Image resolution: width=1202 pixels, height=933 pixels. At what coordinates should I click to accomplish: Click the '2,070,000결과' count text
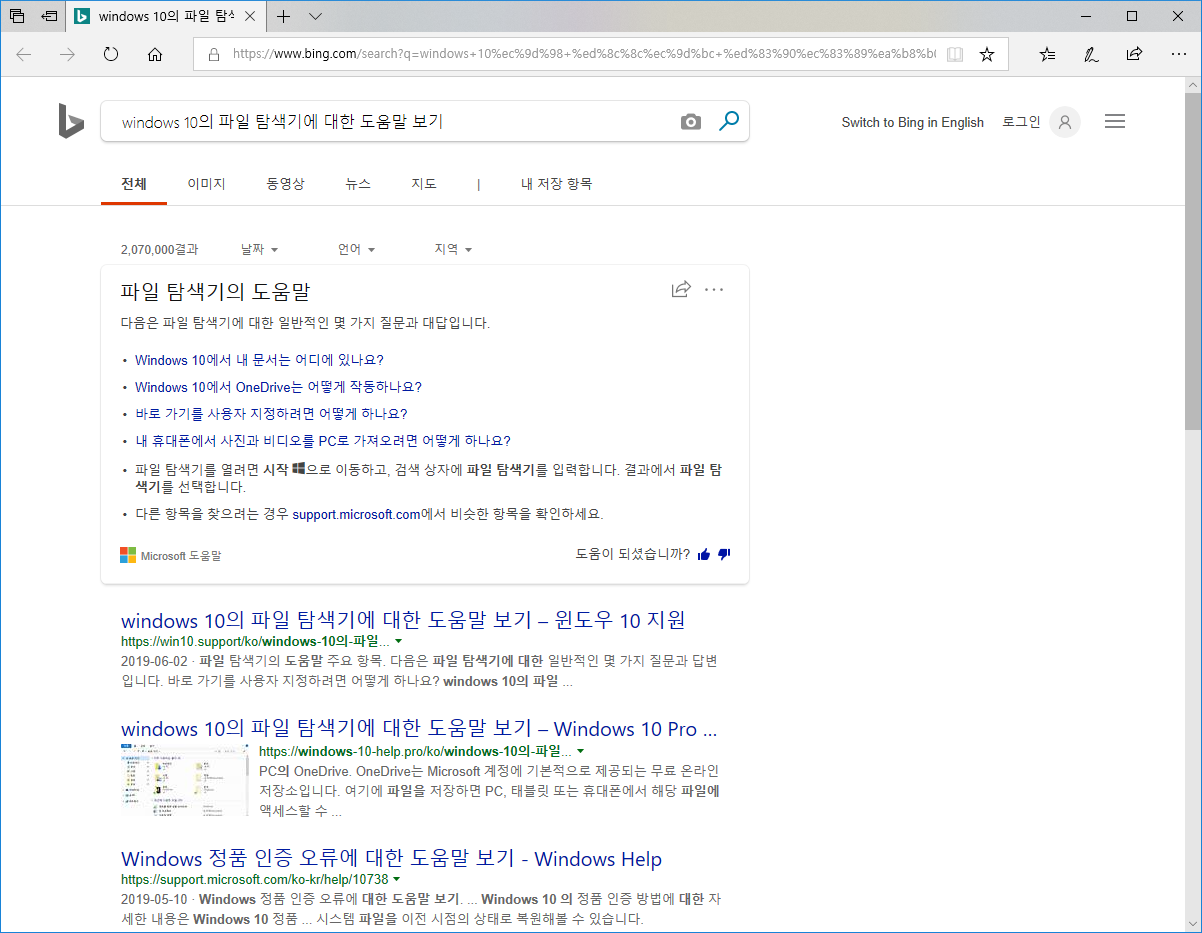159,249
